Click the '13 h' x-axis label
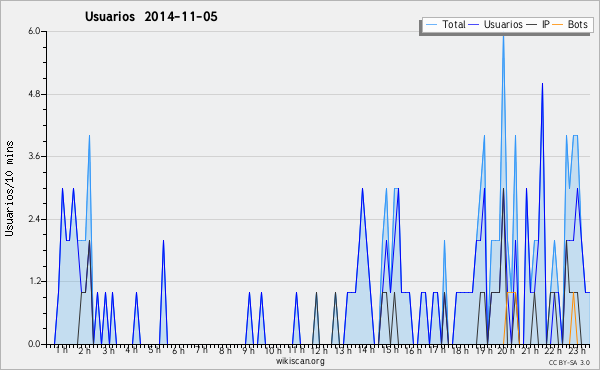 pos(343,350)
